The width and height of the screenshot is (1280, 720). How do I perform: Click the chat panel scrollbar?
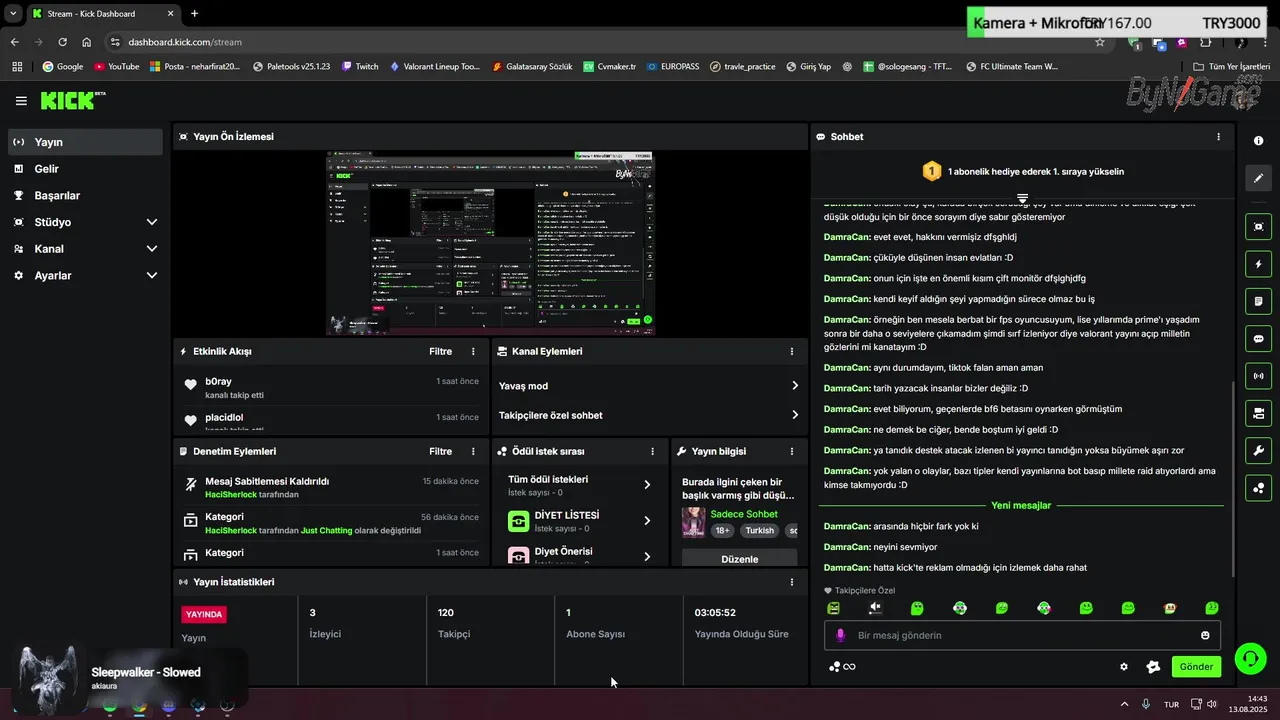click(1231, 480)
